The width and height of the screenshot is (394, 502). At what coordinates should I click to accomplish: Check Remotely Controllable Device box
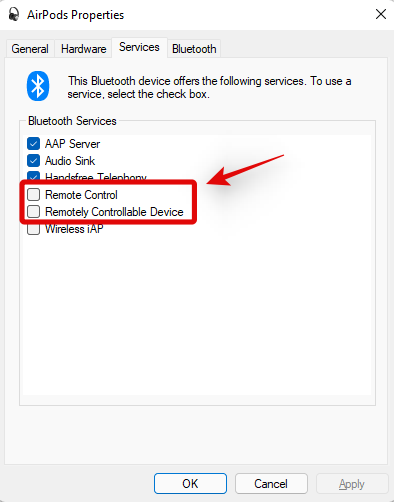[33, 211]
